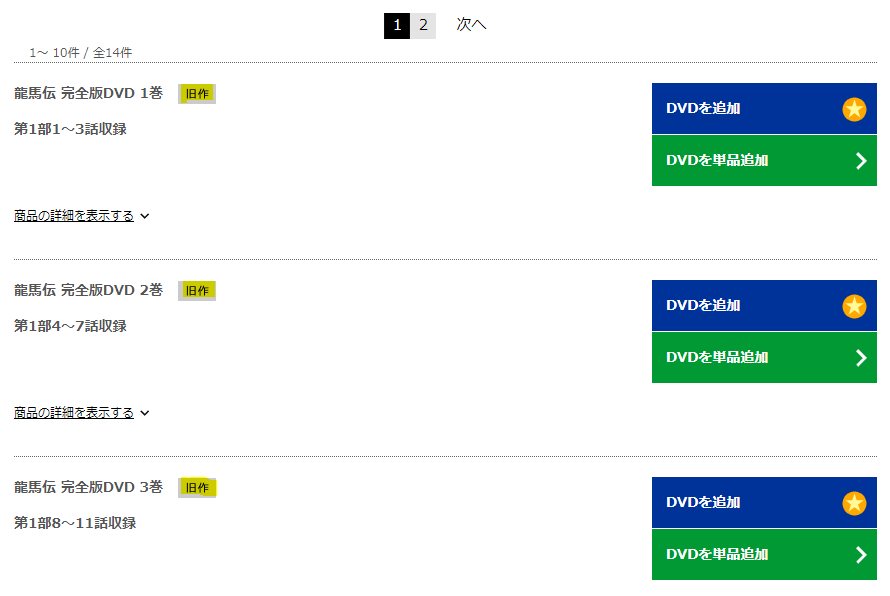Show 商品の詳細を表示する for 1巻
Viewport: 890px width, 596px height.
pos(74,216)
